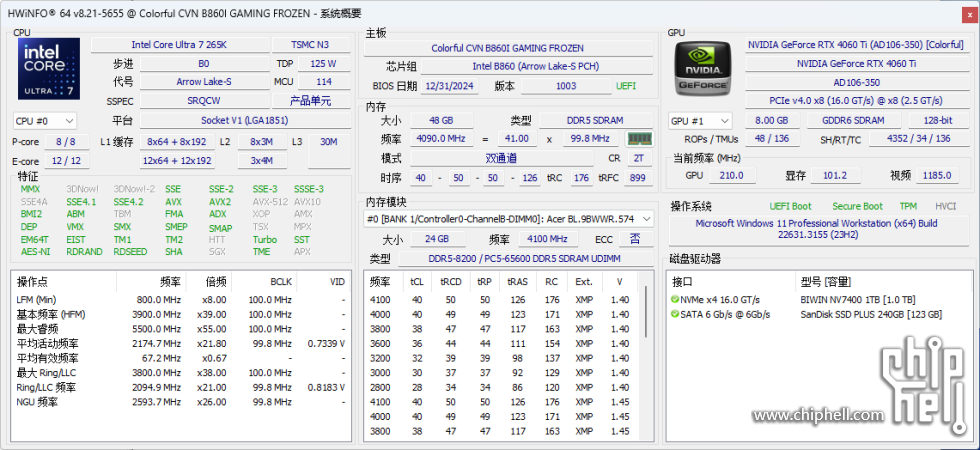Viewport: 980px width, 450px height.
Task: Click the ECC value 否
Action: click(636, 239)
